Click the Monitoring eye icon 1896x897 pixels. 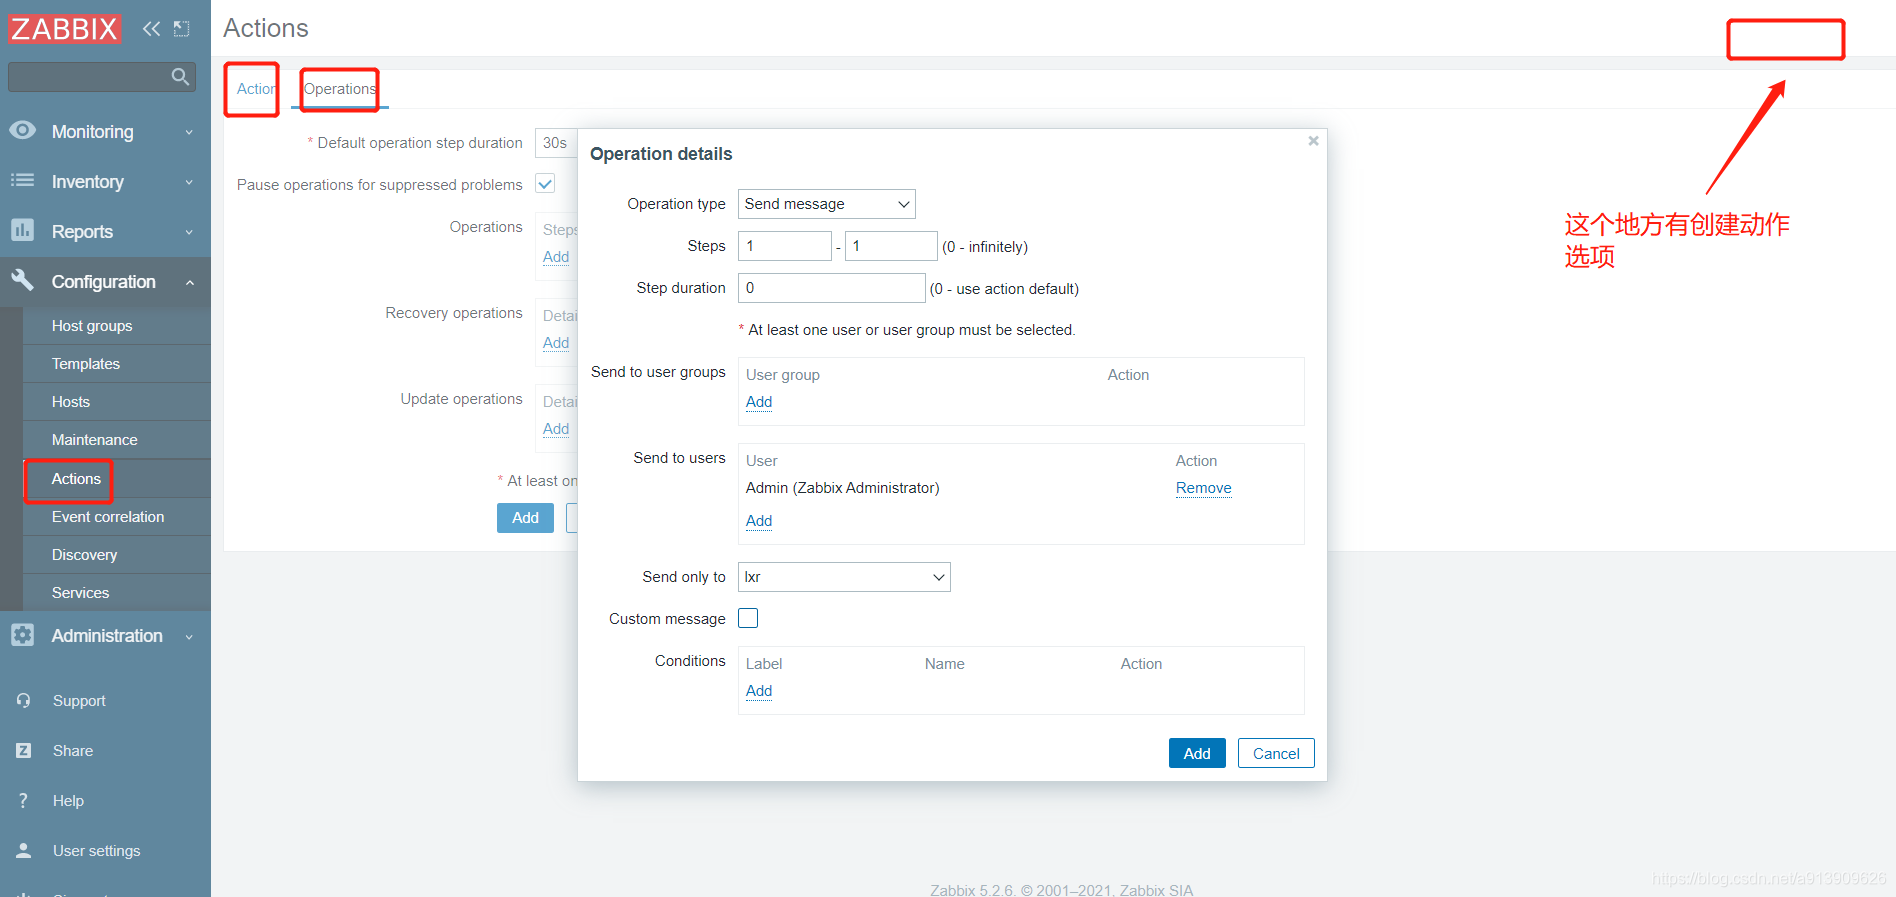[22, 131]
